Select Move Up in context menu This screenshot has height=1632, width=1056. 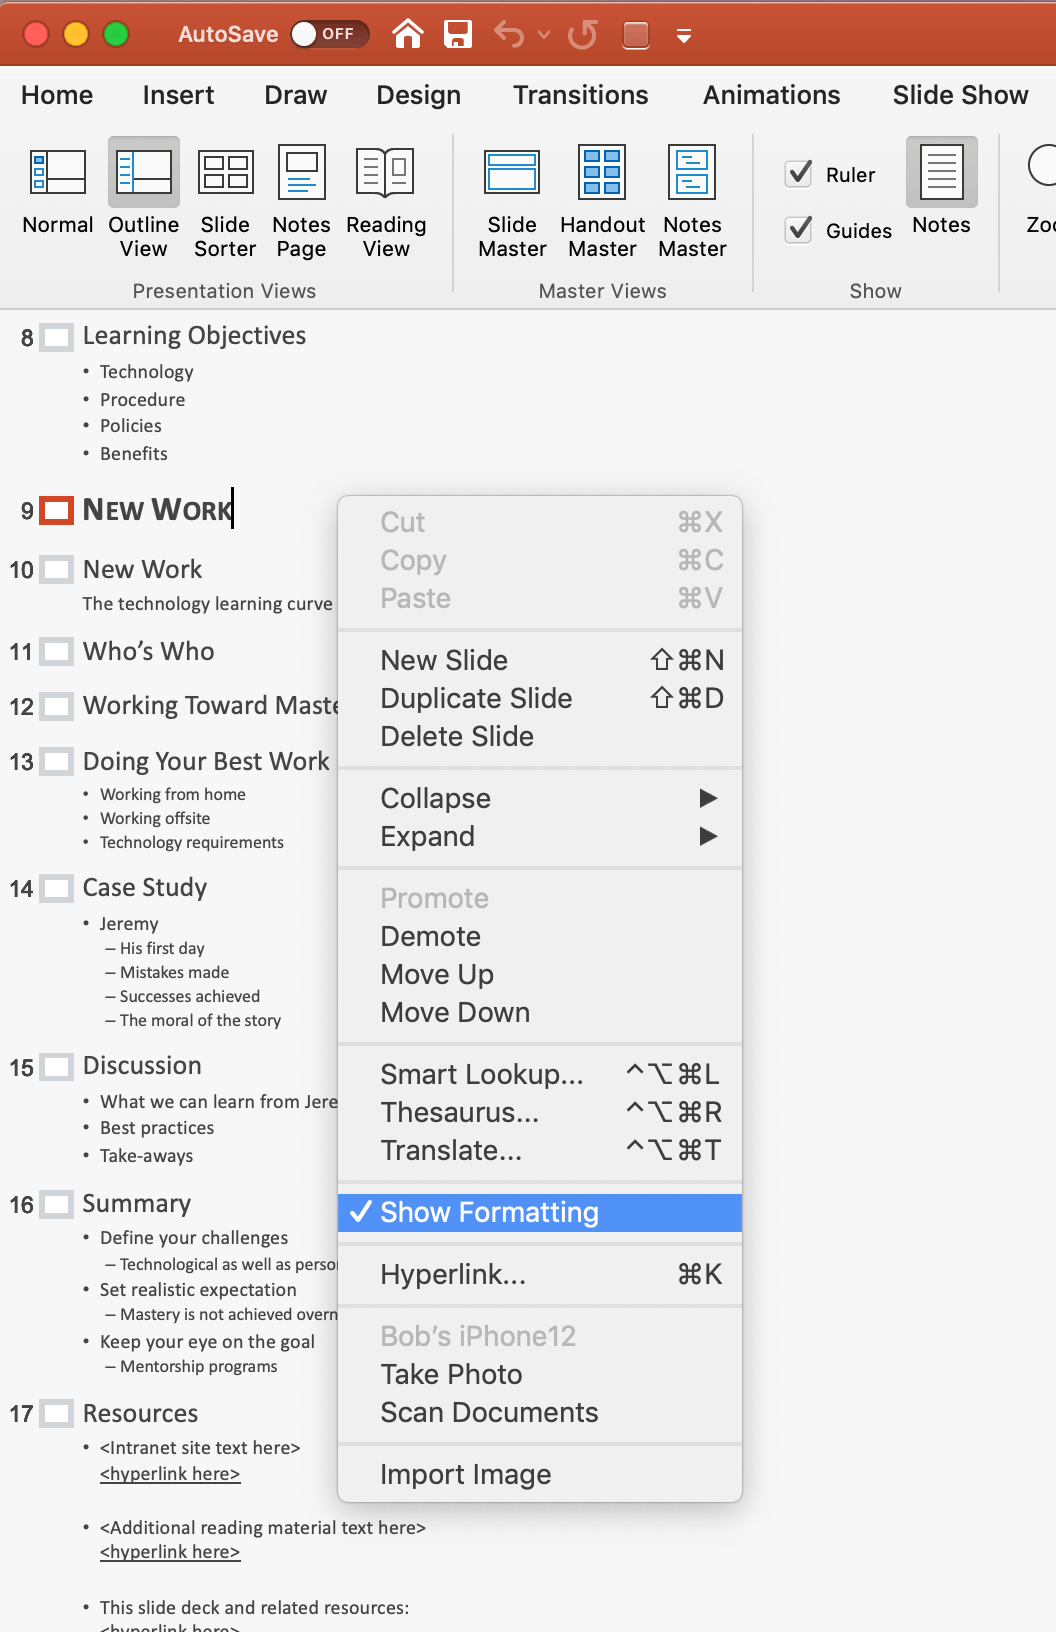click(x=540, y=974)
